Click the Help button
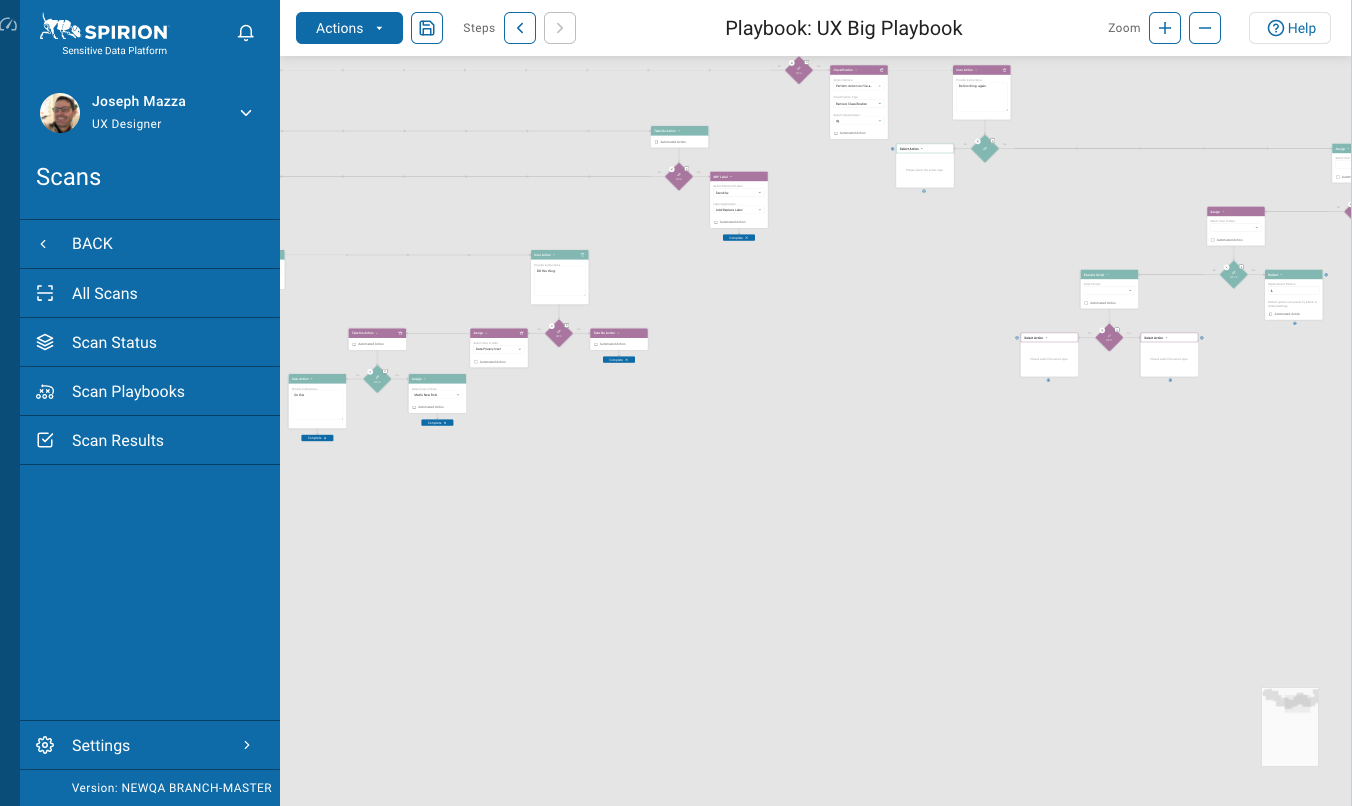The width and height of the screenshot is (1352, 806). pyautogui.click(x=1290, y=28)
